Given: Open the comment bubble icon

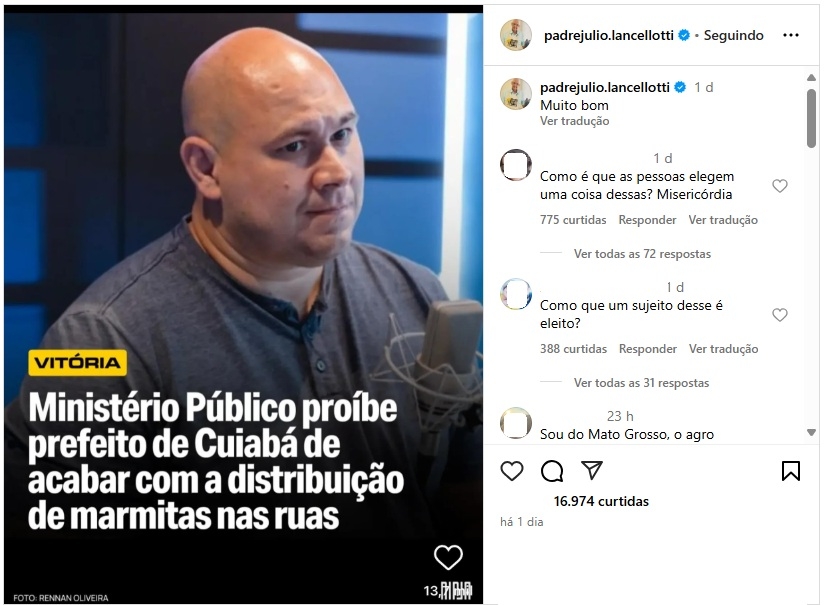Looking at the screenshot, I should click(x=552, y=471).
